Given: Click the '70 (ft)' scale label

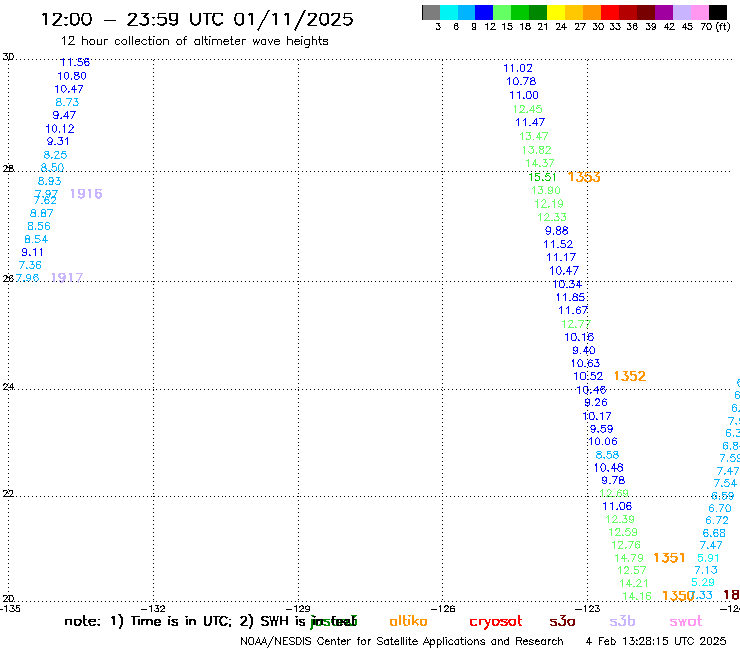Looking at the screenshot, I should coord(715,27).
